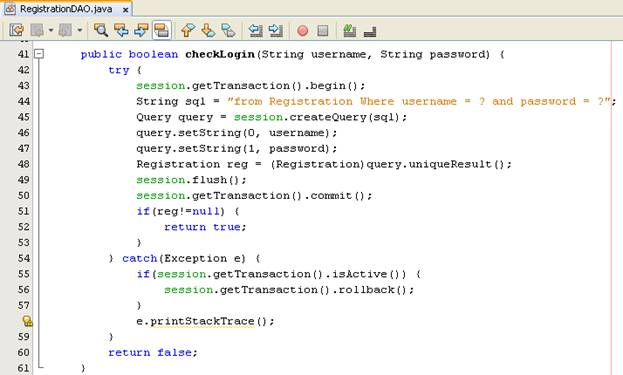Click the hint lightbulb on line 58
Image resolution: width=623 pixels, height=375 pixels.
[27, 321]
